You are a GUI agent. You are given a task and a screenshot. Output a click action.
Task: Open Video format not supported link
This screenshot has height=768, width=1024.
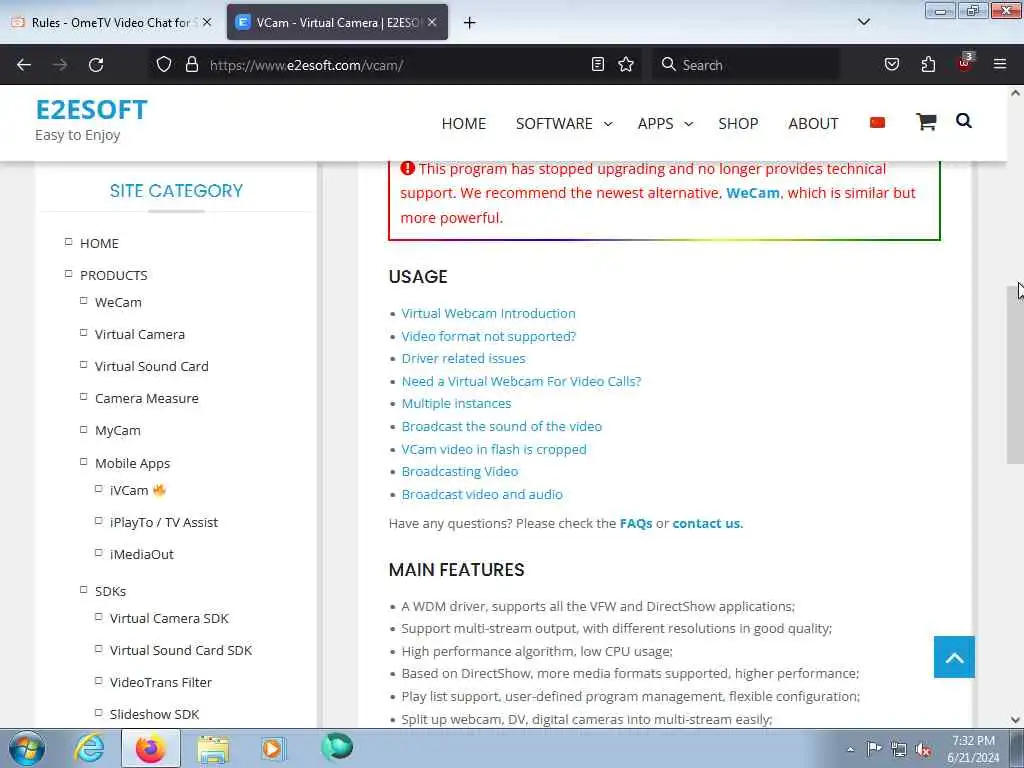(x=488, y=336)
